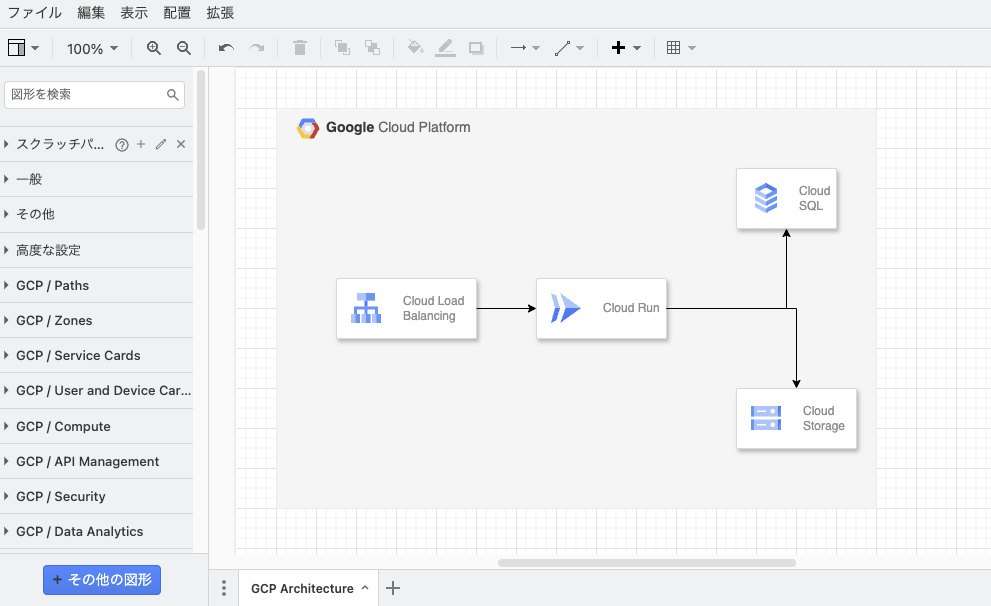Screen dimensions: 991x606
Task: Click the 図形を検索 search field
Action: click(86, 95)
